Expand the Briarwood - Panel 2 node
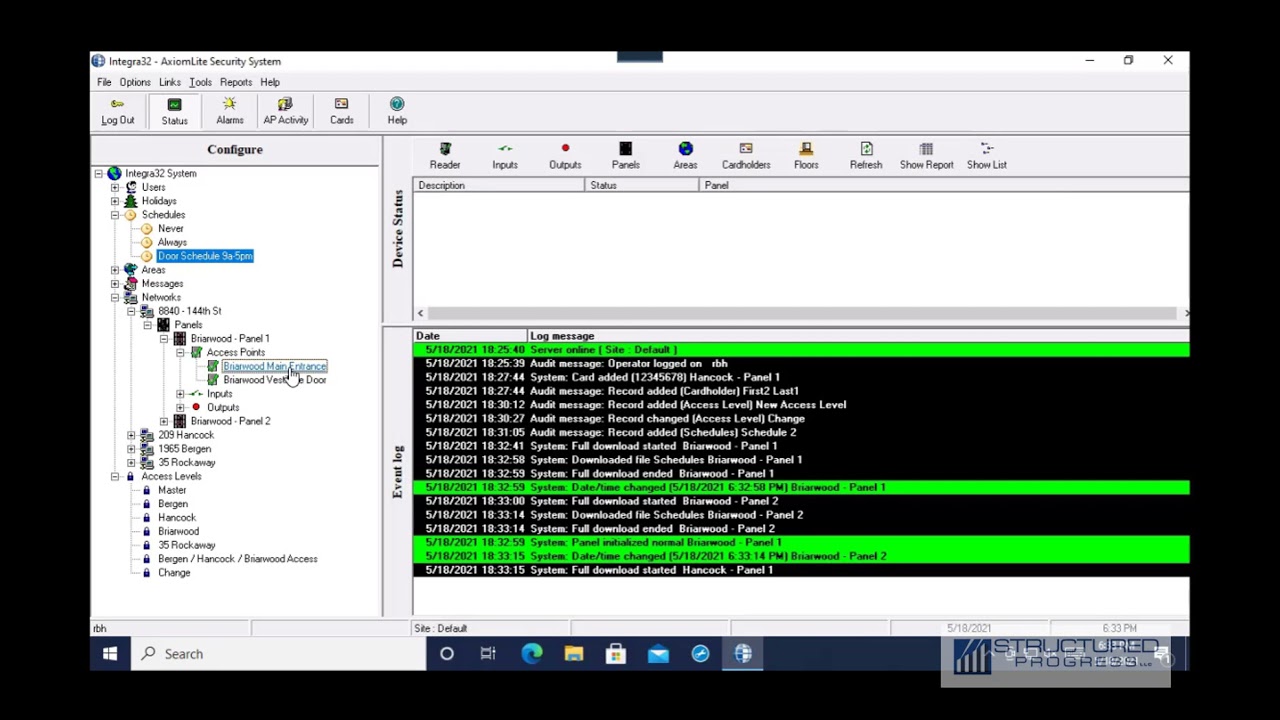The height and width of the screenshot is (720, 1280). [164, 422]
